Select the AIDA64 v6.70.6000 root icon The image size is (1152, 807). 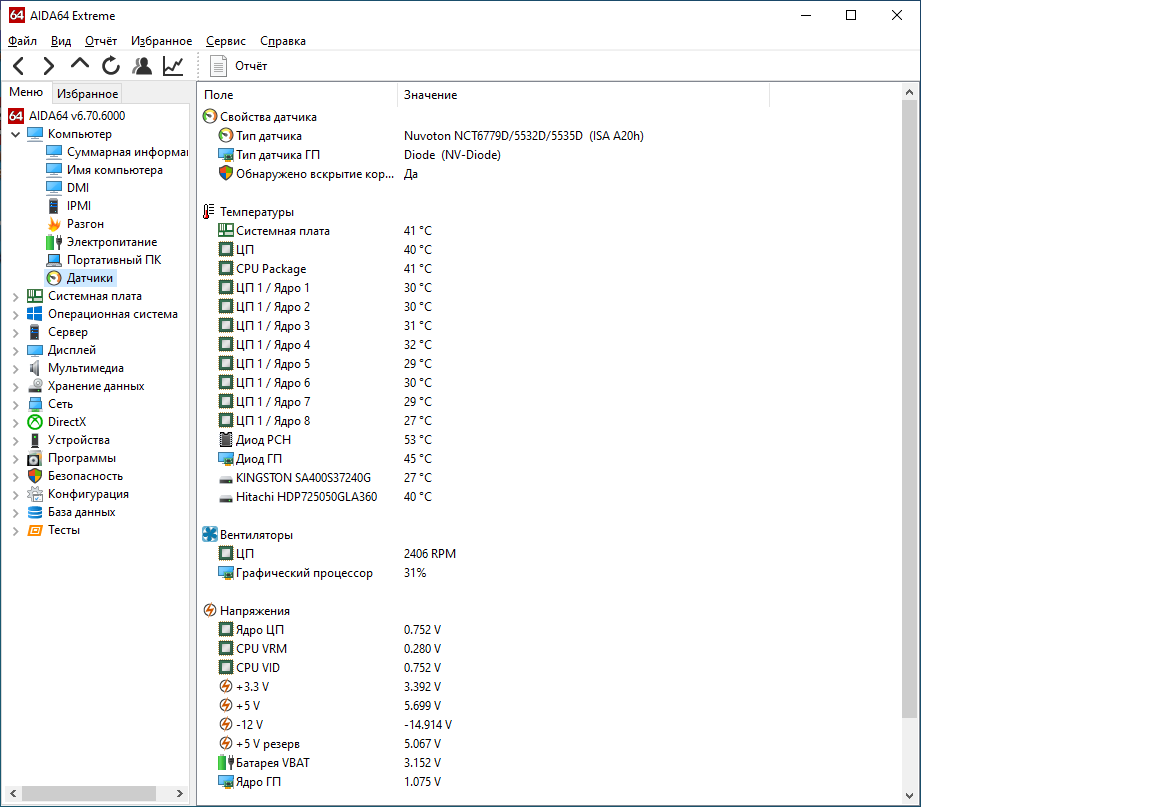16,115
